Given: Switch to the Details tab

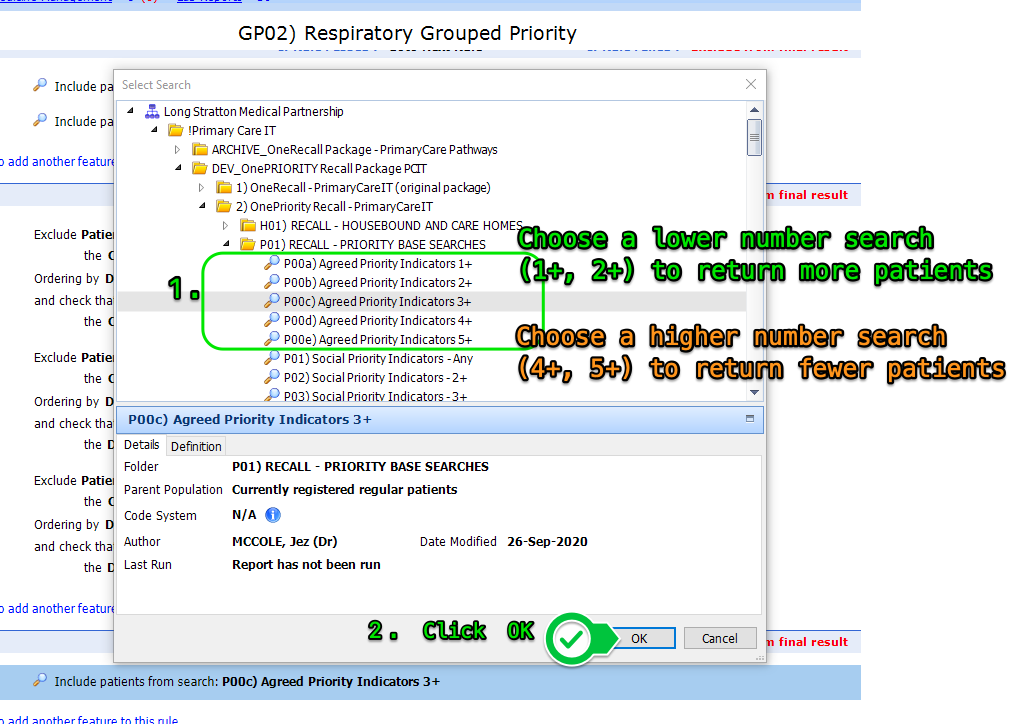Looking at the screenshot, I should [x=142, y=445].
